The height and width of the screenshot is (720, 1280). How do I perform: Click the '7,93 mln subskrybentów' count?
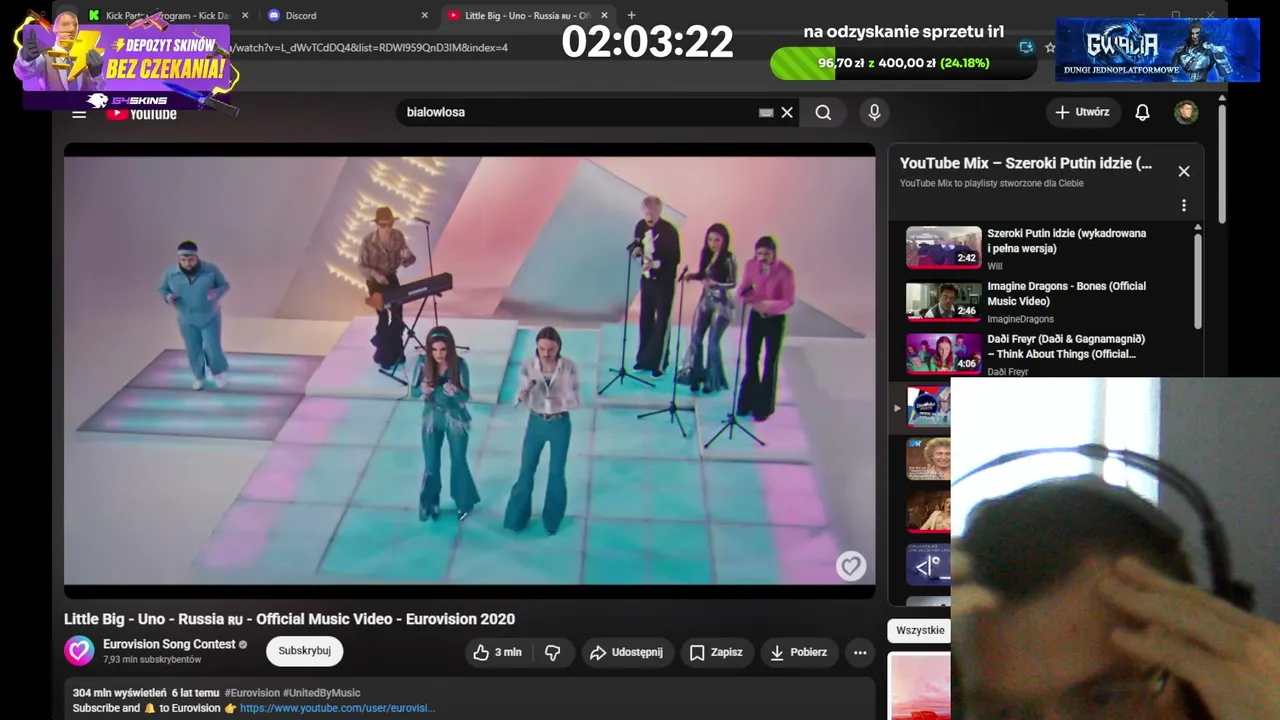[152, 660]
